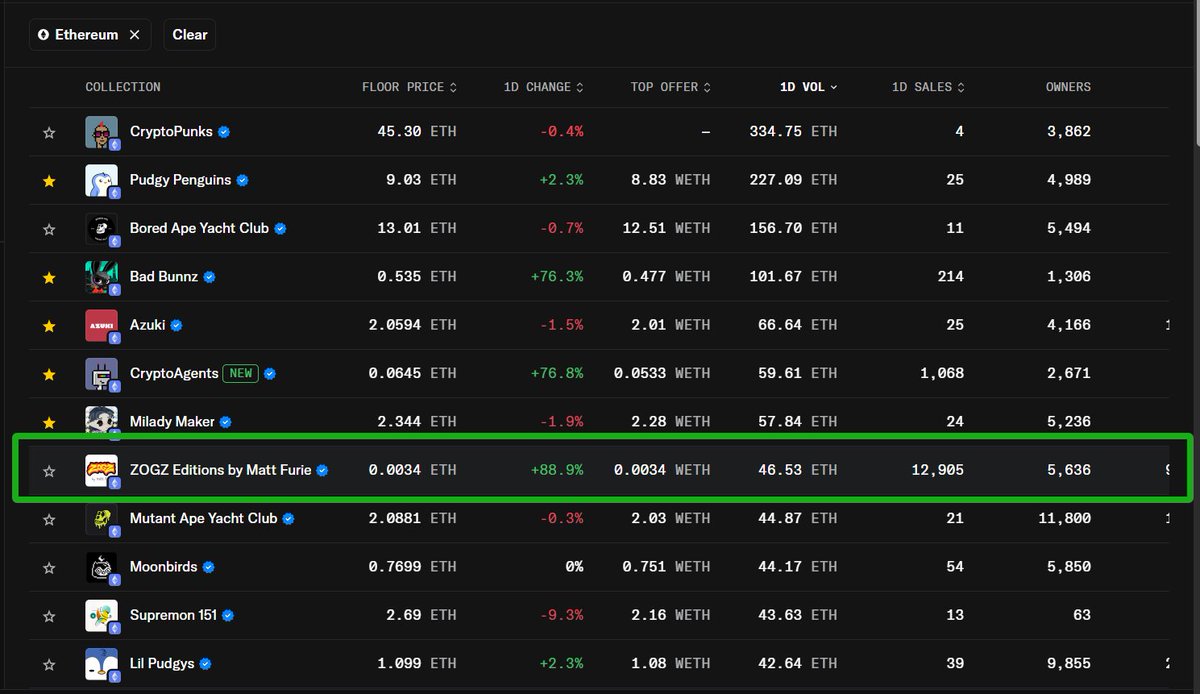The width and height of the screenshot is (1200, 694).
Task: Click verified badge next to Moonbirds
Action: pos(208,567)
